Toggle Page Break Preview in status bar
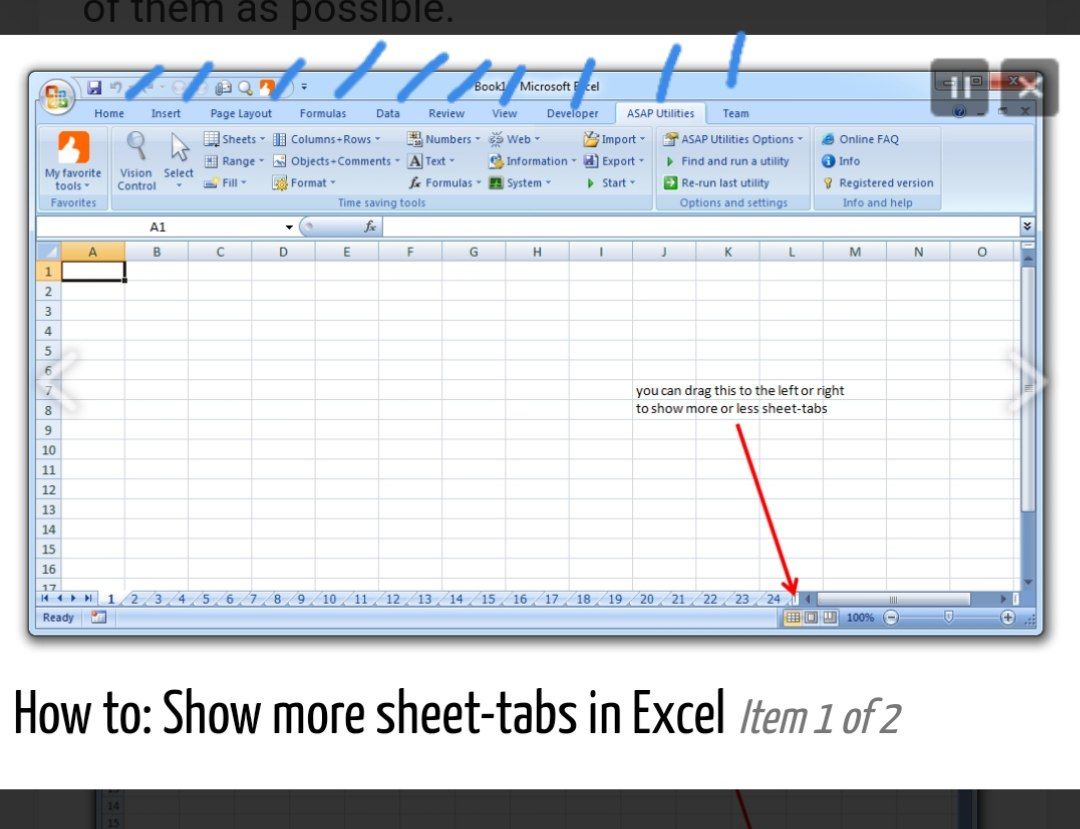 point(830,618)
